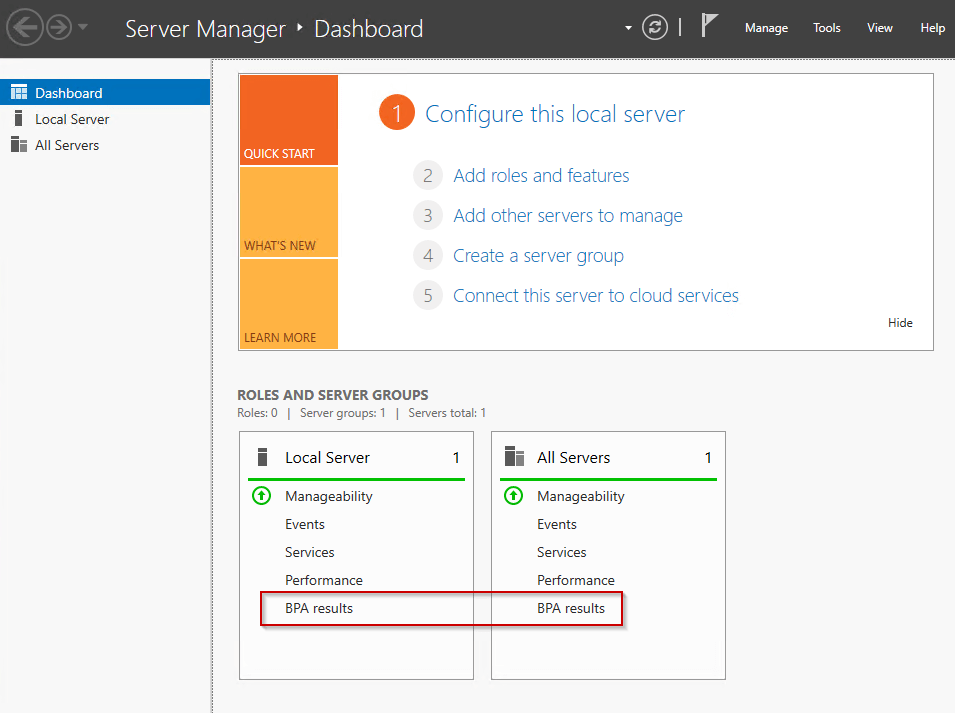Click the All Servers icon in sidebar

pyautogui.click(x=19, y=144)
